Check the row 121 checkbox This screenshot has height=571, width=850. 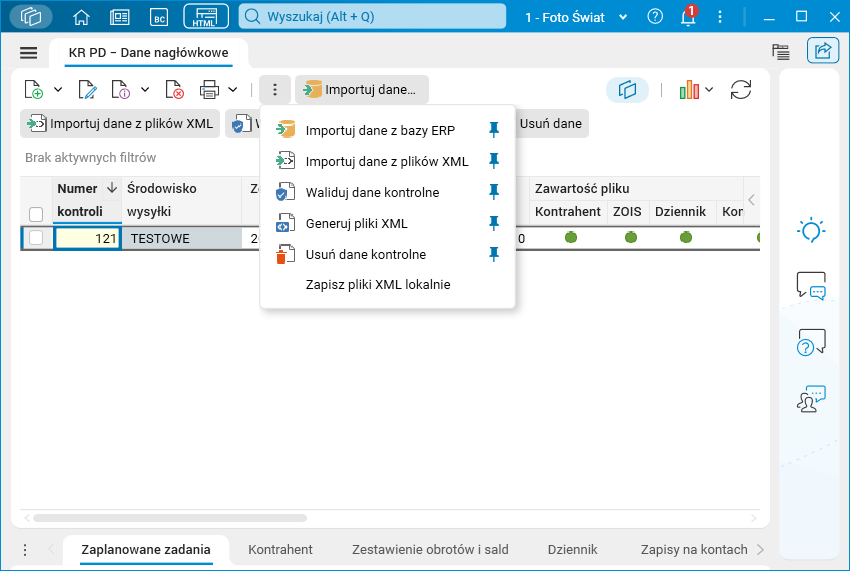click(36, 238)
